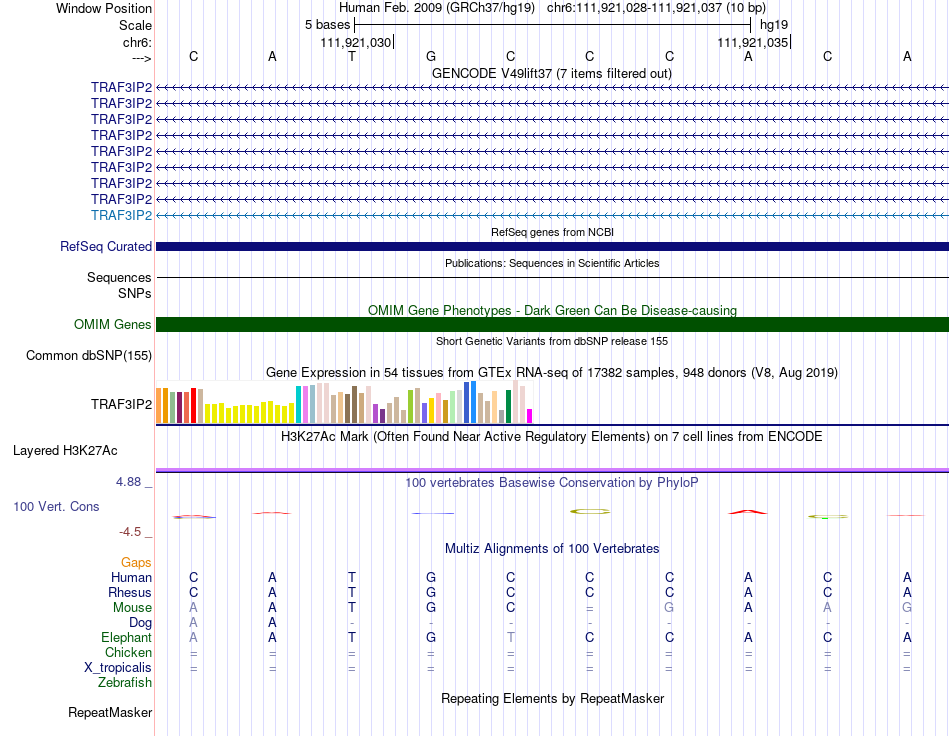Click the orange Gaps label
Image resolution: width=950 pixels, height=736 pixels.
(136, 563)
